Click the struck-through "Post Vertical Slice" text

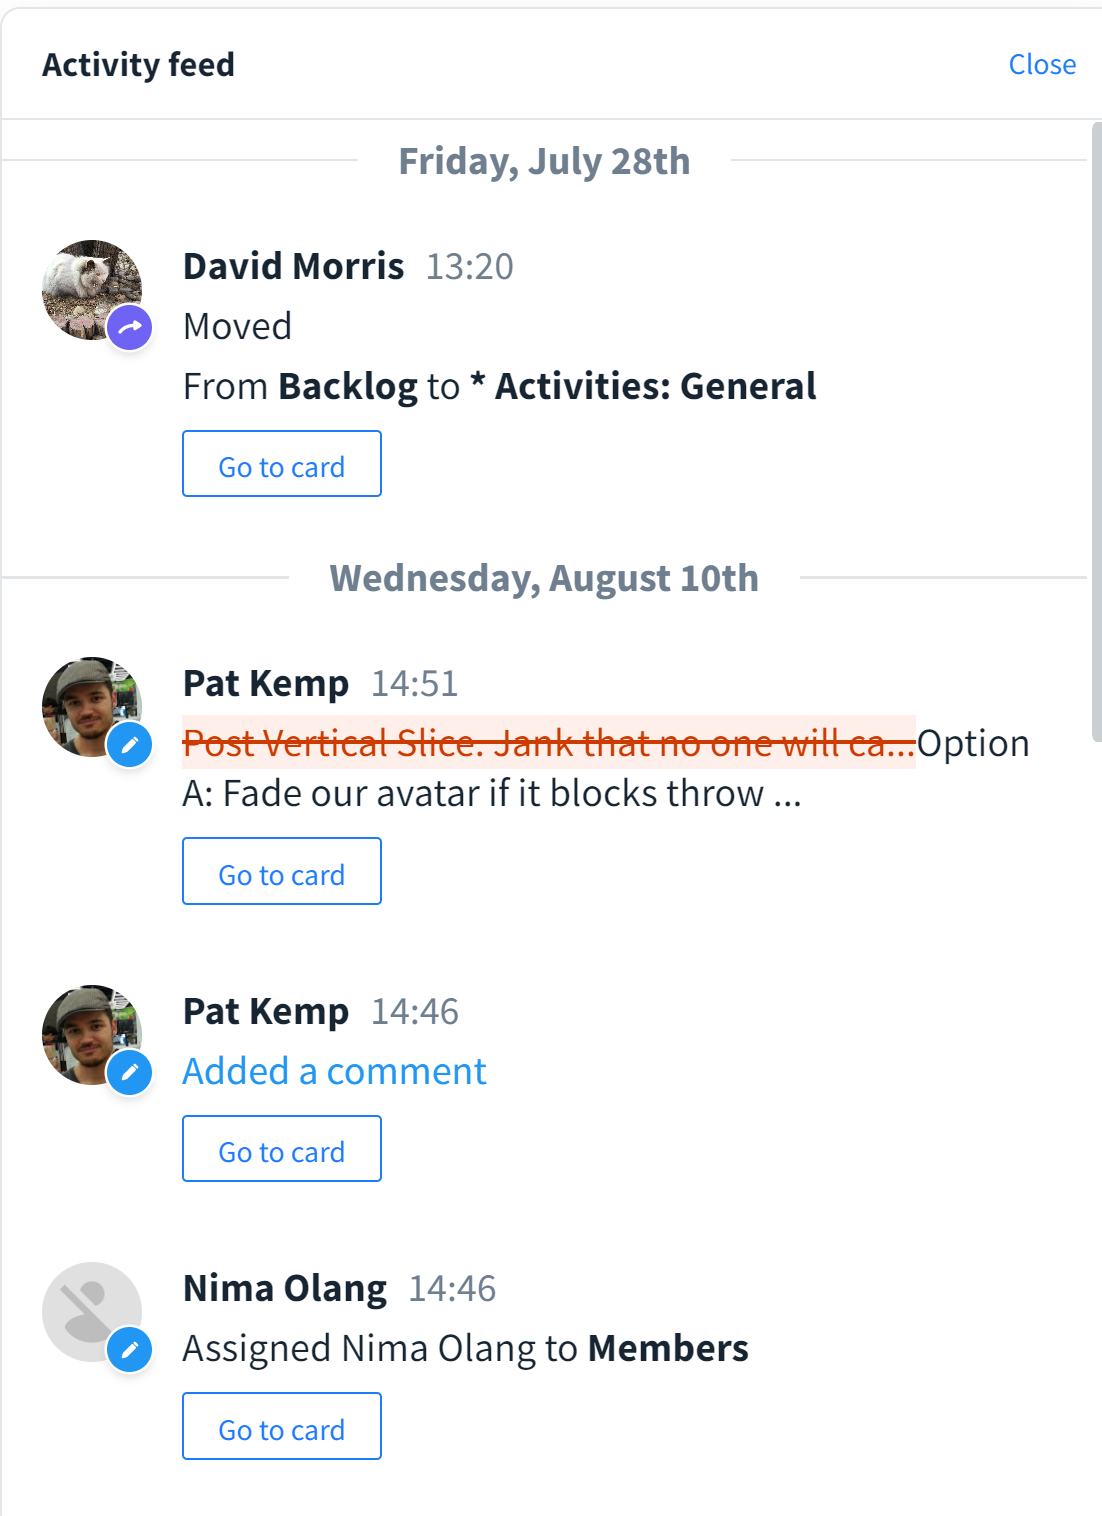click(548, 743)
